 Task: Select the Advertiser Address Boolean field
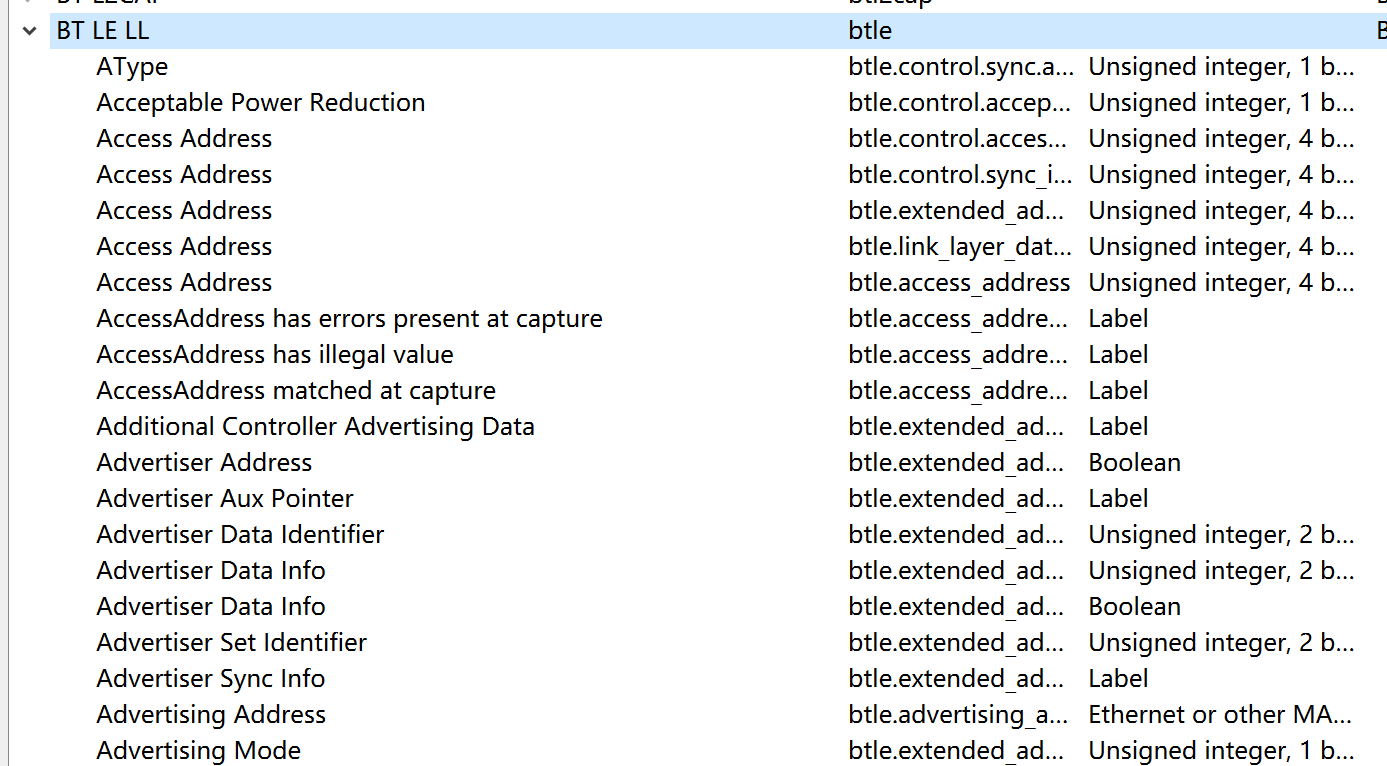[x=203, y=462]
